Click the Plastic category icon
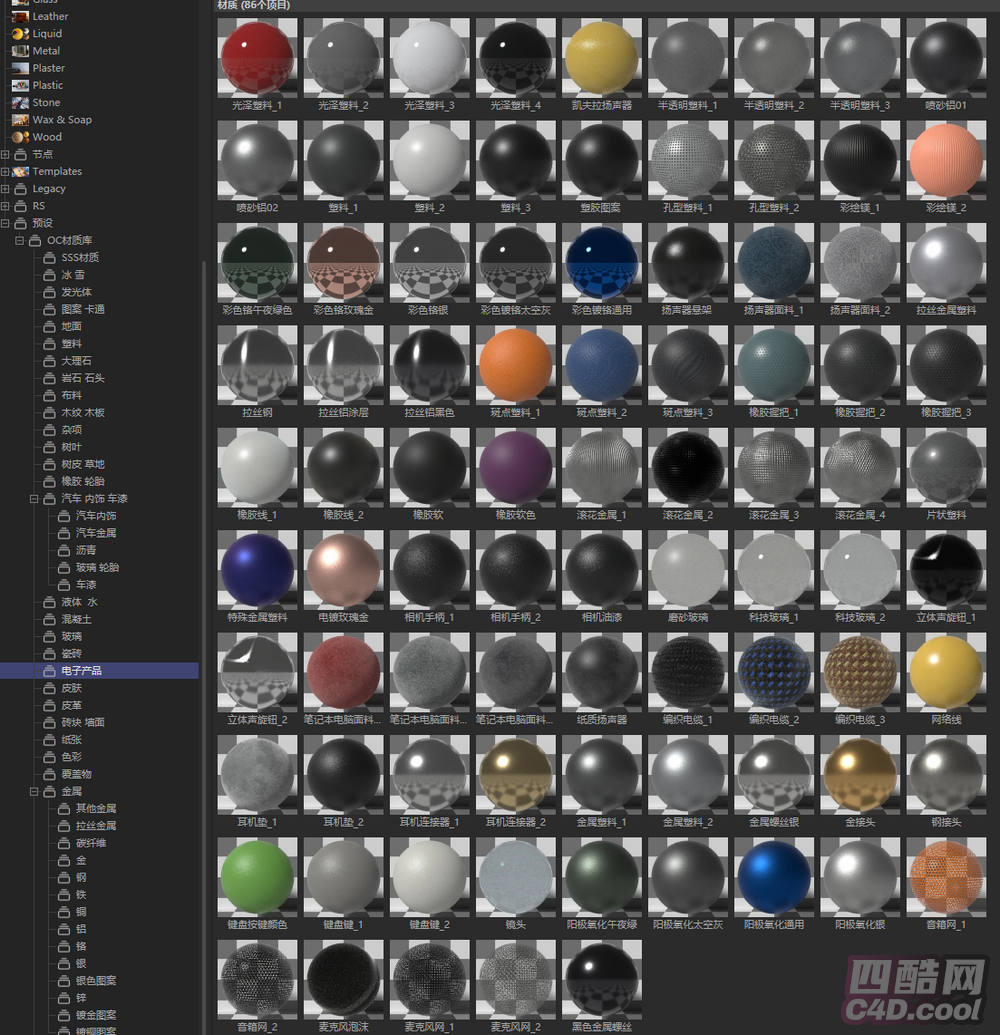This screenshot has height=1035, width=1000. point(20,85)
